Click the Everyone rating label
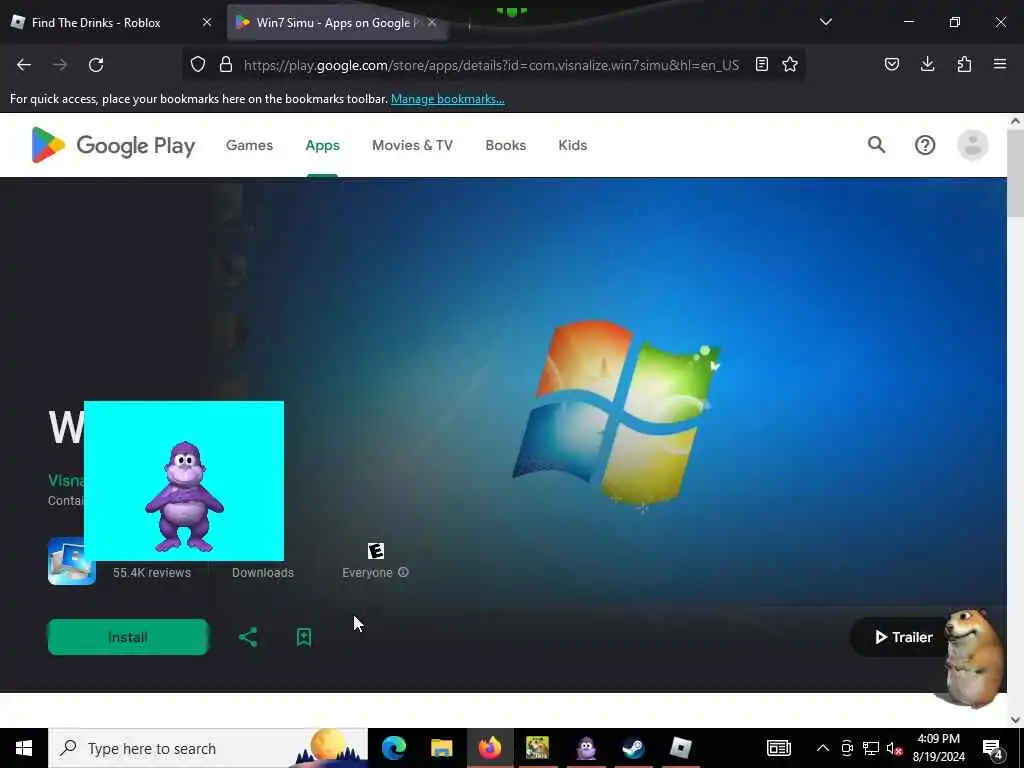The image size is (1024, 768). (x=367, y=573)
